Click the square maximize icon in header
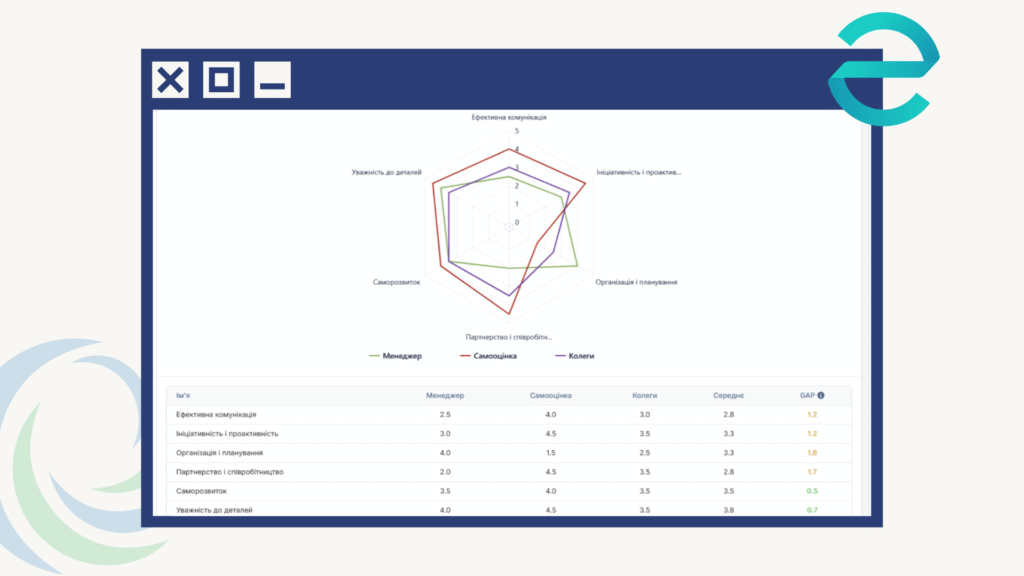Image resolution: width=1024 pixels, height=576 pixels. click(x=221, y=80)
